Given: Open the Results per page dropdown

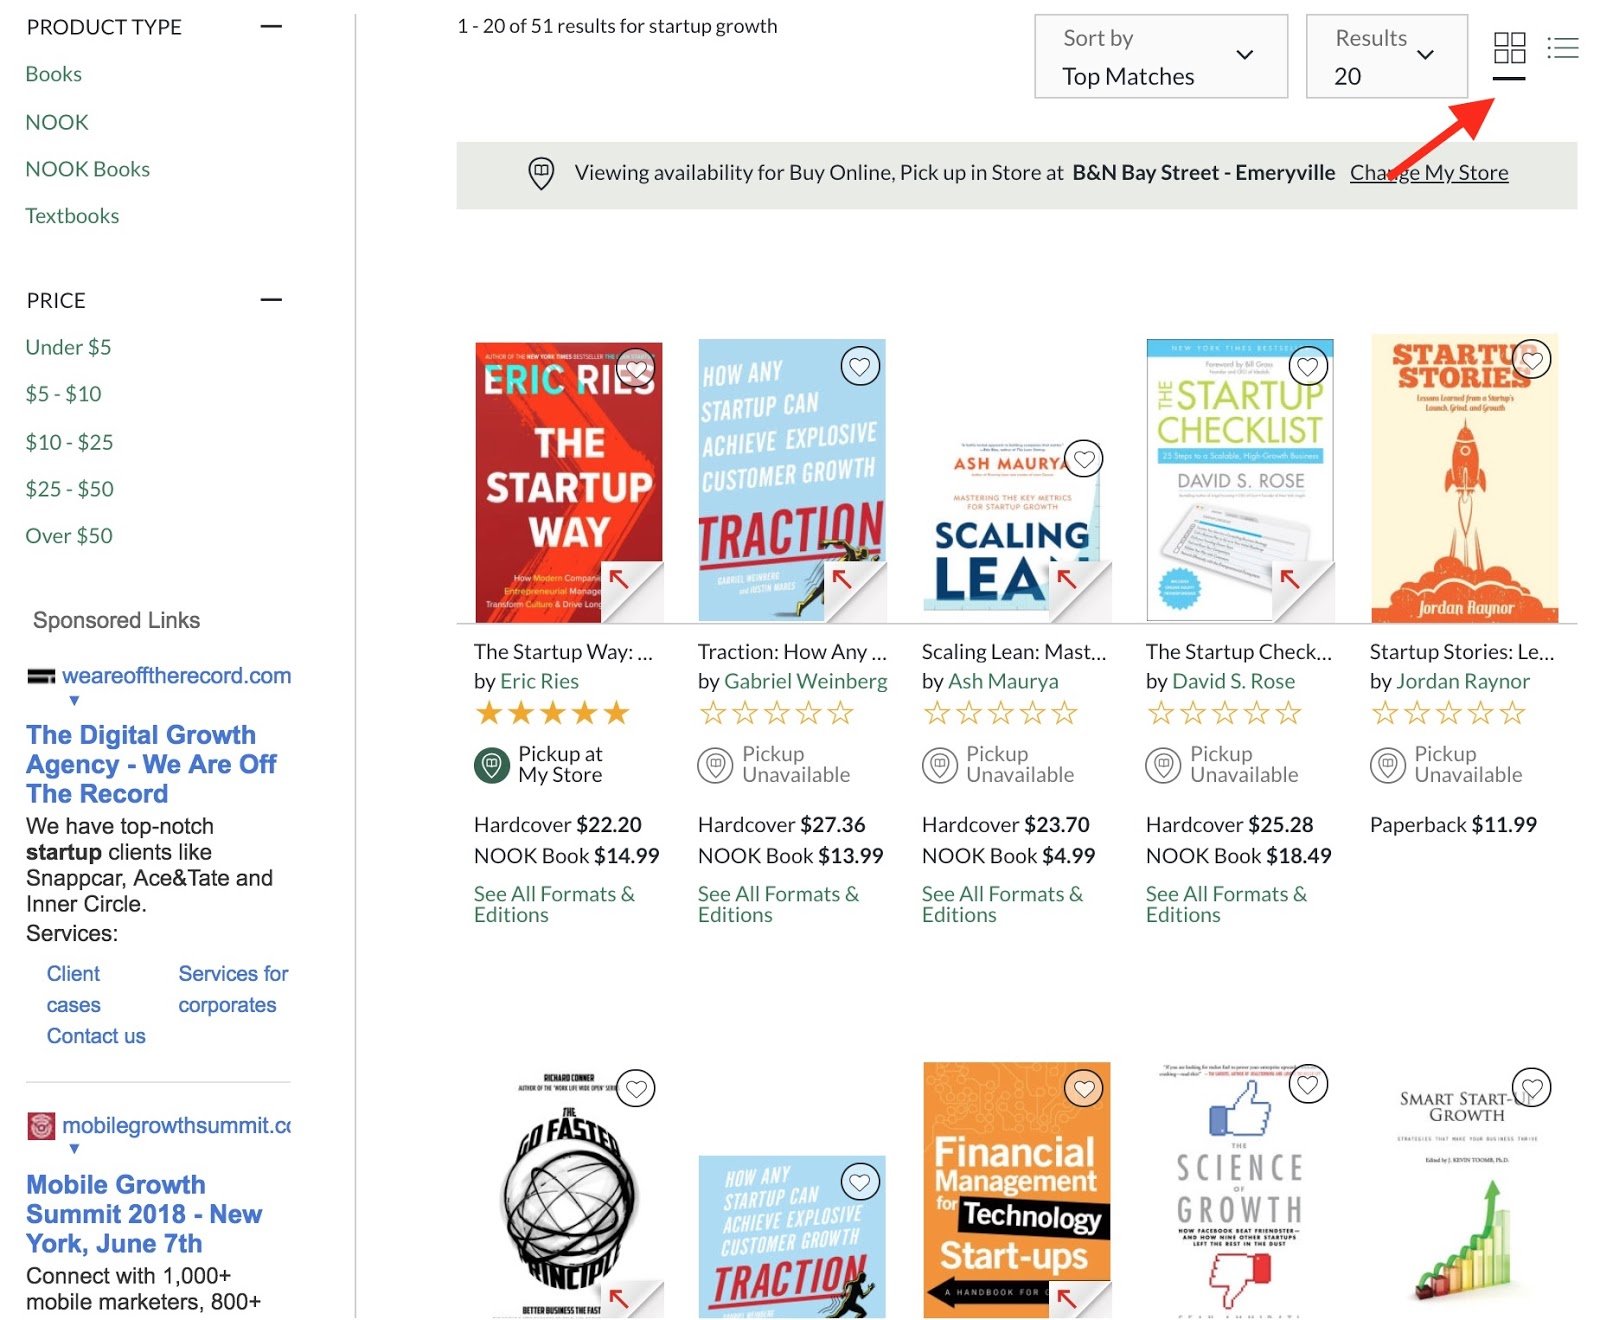Looking at the screenshot, I should coord(1387,56).
